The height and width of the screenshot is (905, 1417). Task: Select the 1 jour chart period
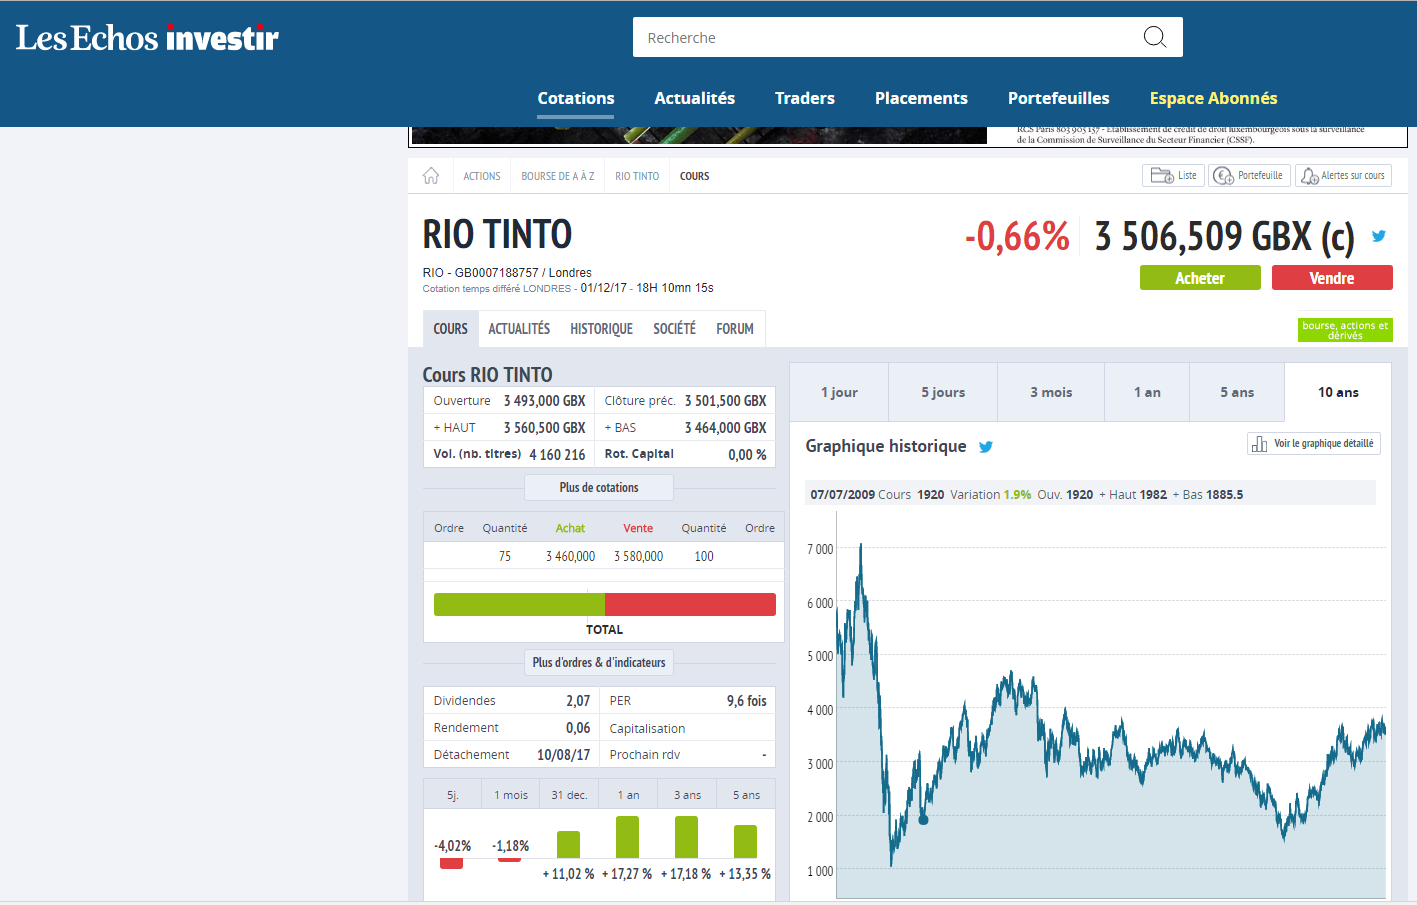click(x=839, y=393)
